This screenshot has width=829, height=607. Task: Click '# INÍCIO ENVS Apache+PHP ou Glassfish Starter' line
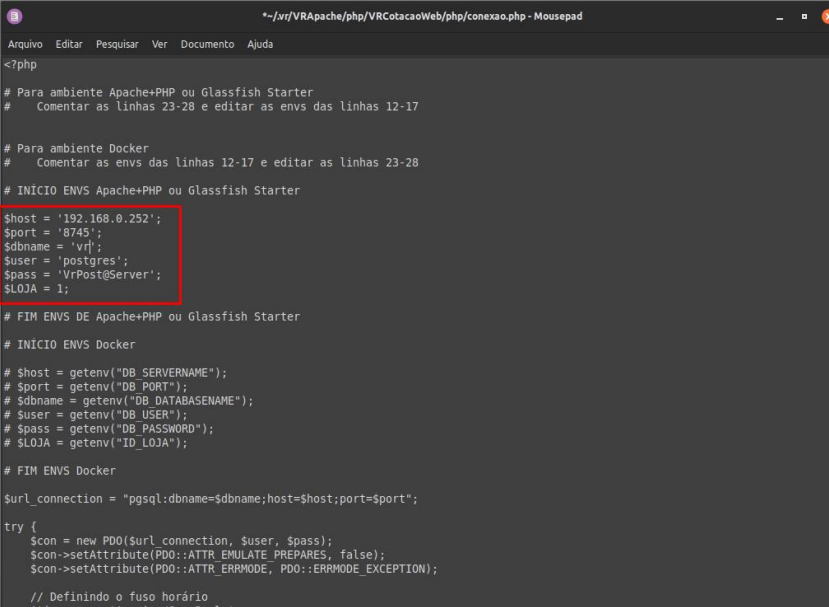tap(152, 191)
